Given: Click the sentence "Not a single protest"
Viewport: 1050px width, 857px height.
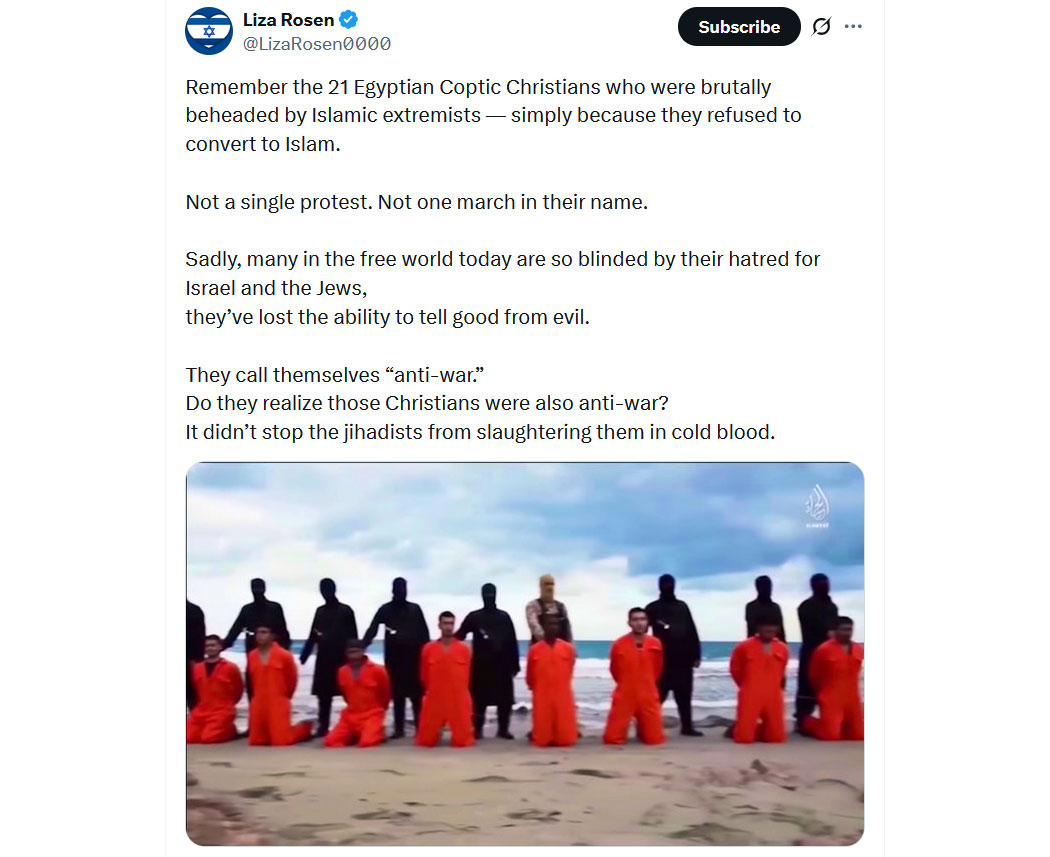Looking at the screenshot, I should click(x=279, y=202).
